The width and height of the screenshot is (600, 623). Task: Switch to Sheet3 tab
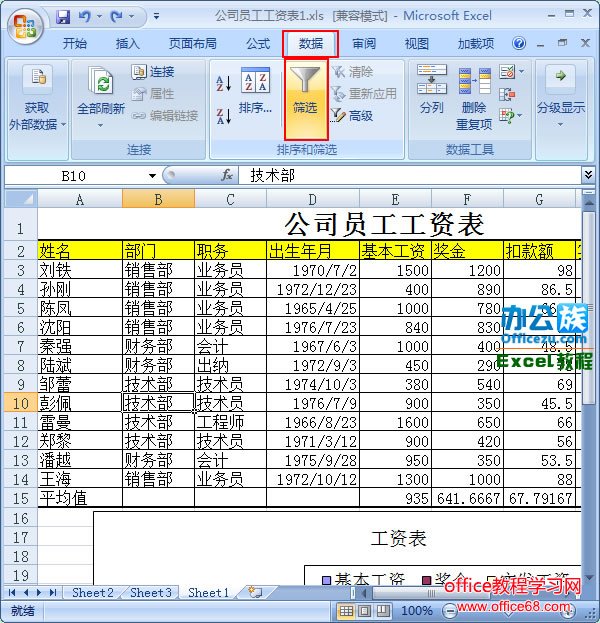[x=151, y=592]
